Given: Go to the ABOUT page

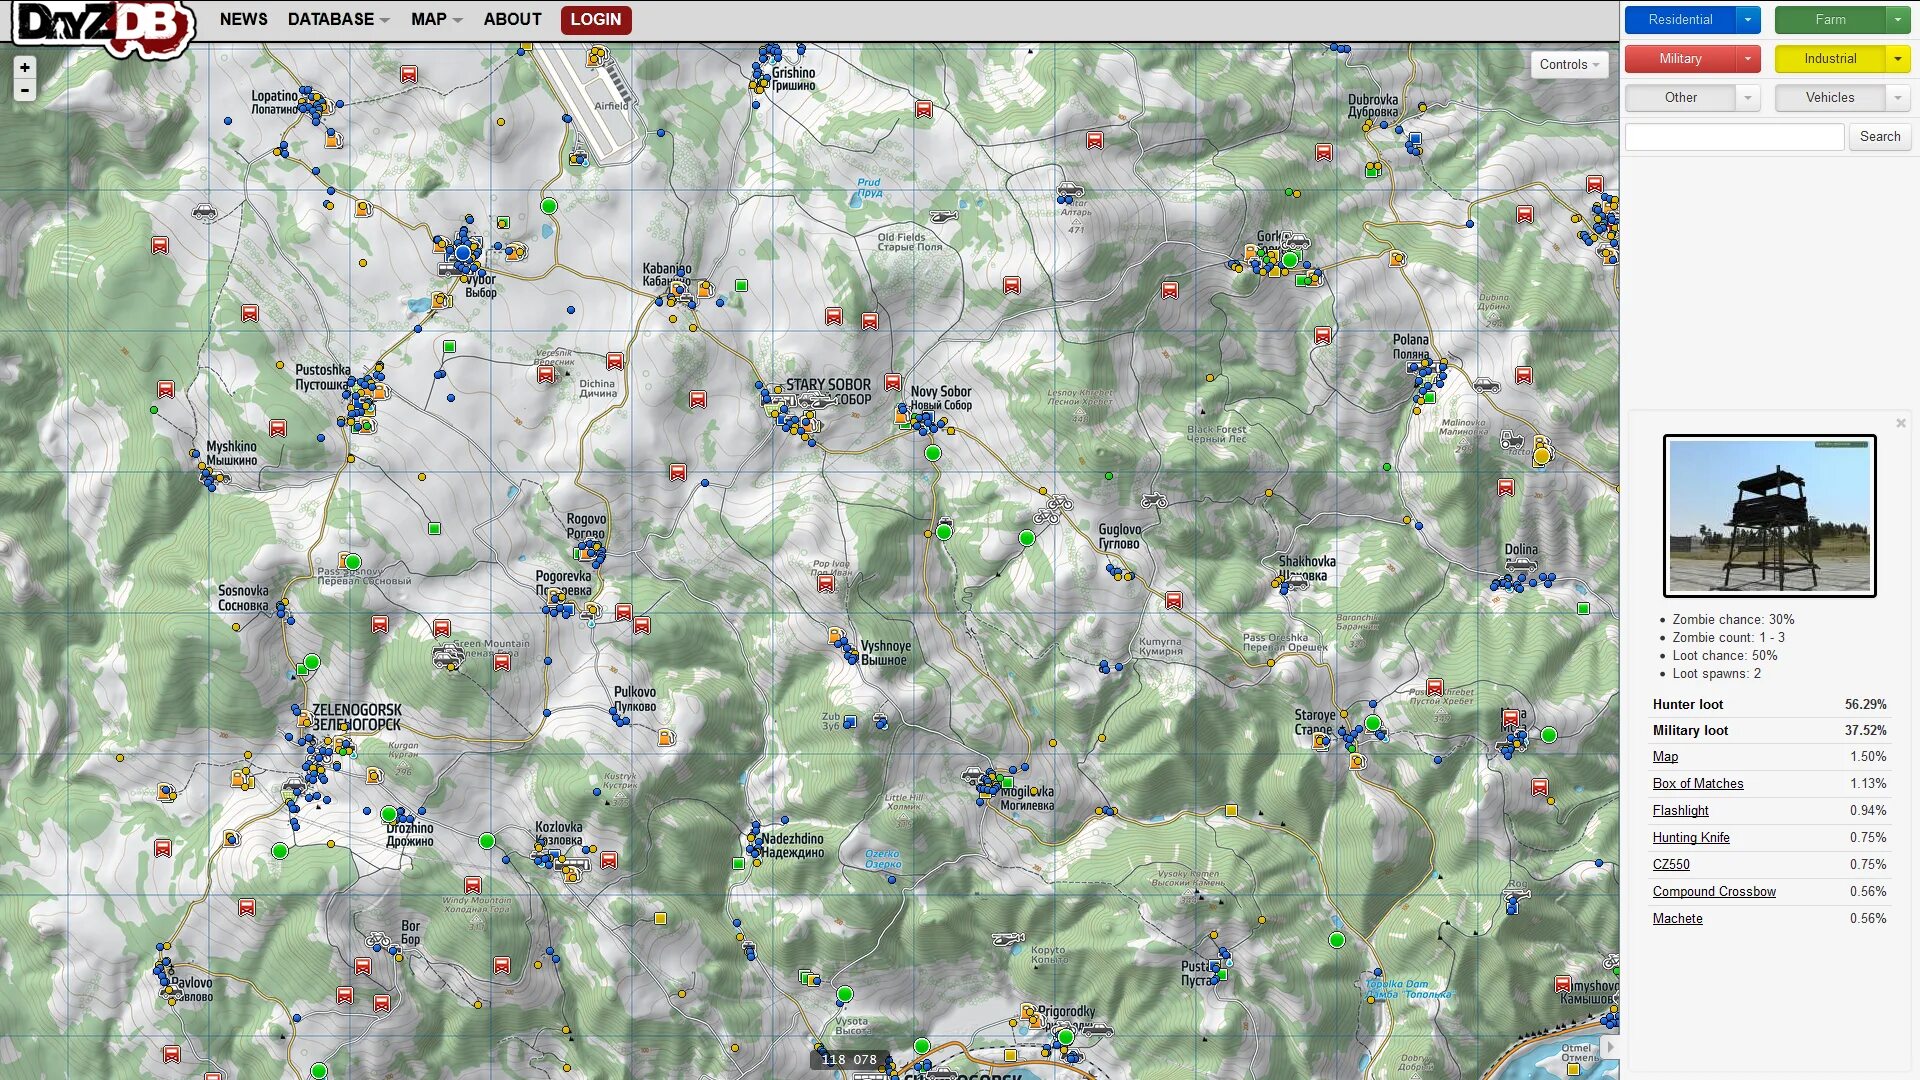Looking at the screenshot, I should [x=512, y=19].
